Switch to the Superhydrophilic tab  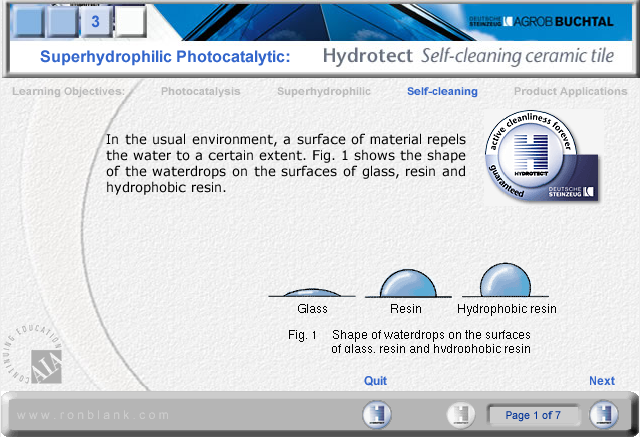point(324,91)
